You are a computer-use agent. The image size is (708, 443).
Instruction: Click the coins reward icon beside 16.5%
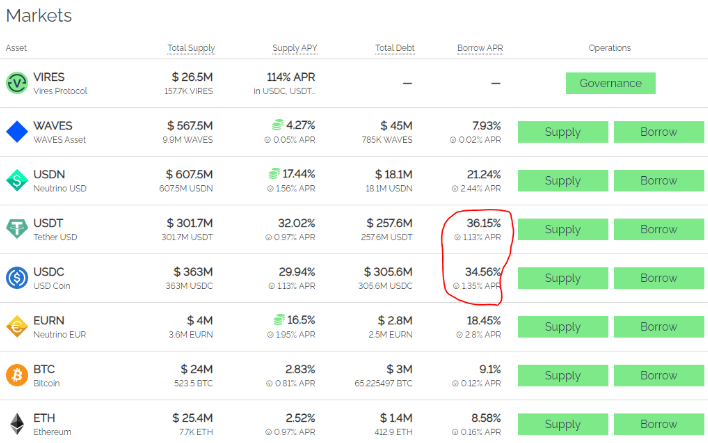pyautogui.click(x=279, y=320)
